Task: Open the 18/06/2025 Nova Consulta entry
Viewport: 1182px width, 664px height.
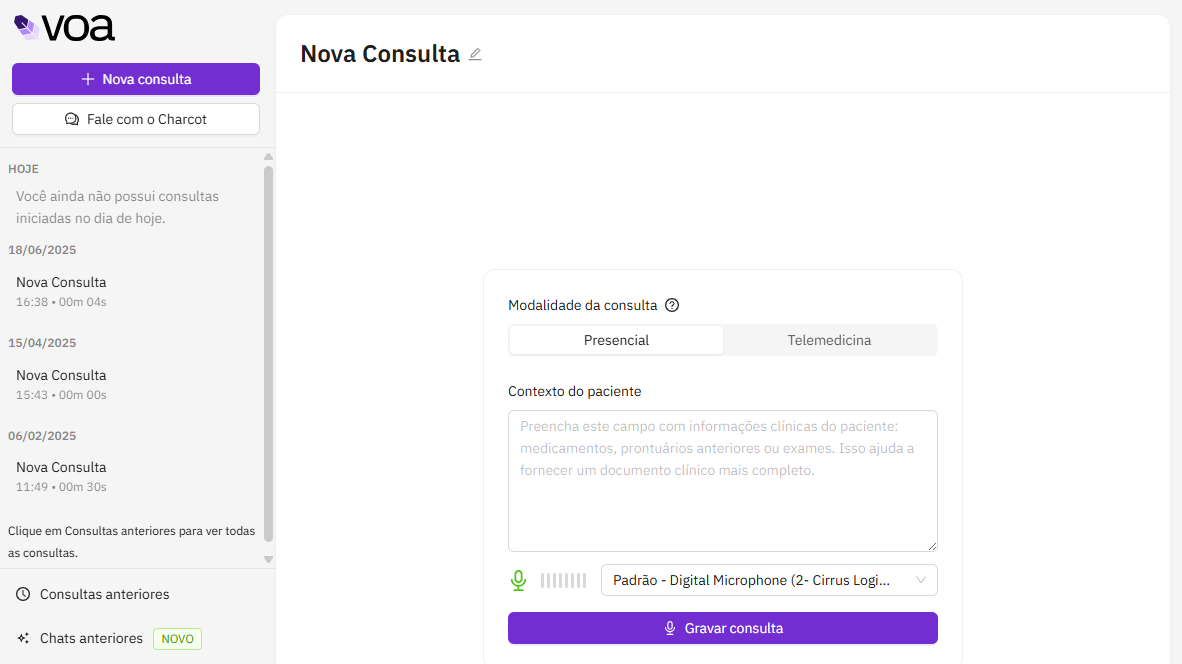Action: tap(61, 290)
